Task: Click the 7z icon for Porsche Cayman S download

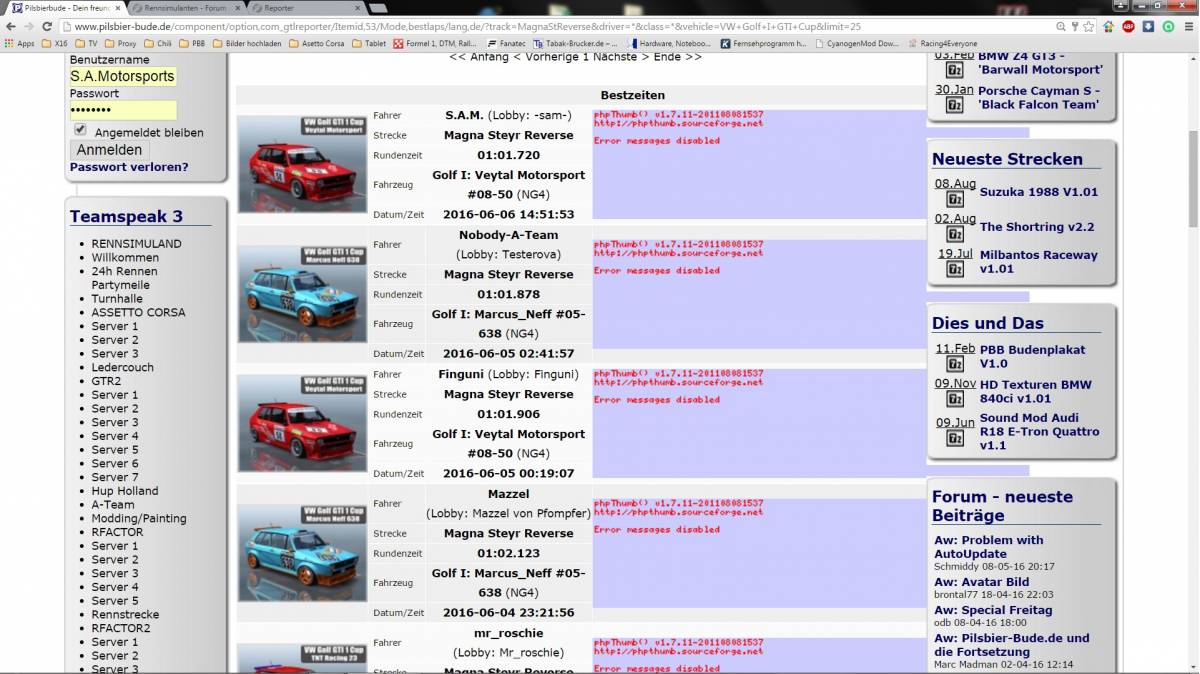Action: point(955,104)
